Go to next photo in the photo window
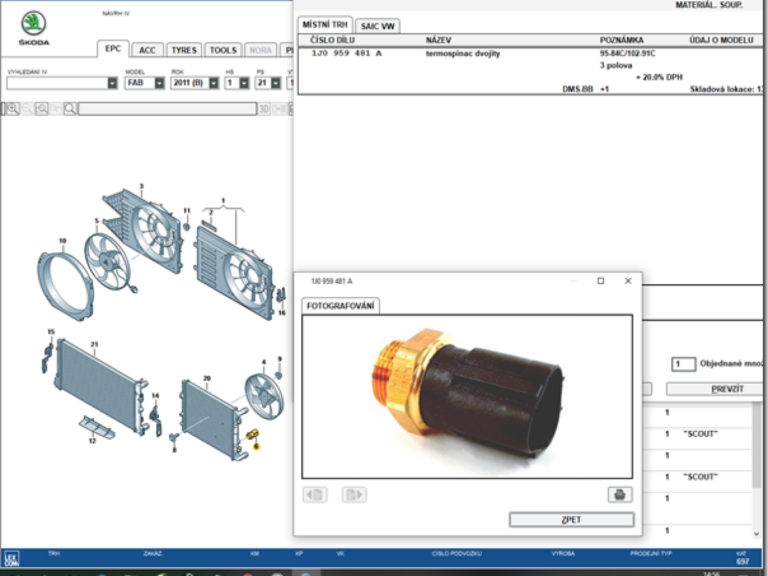 click(353, 494)
